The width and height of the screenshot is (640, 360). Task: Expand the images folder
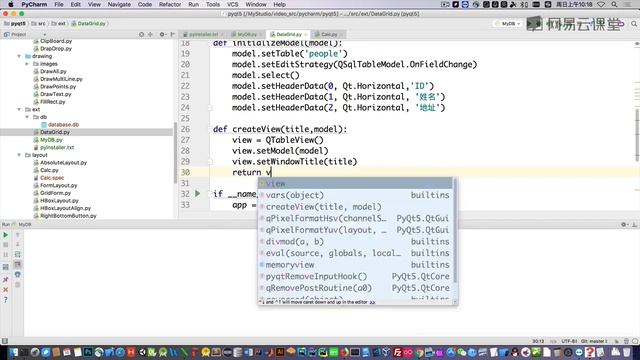(x=27, y=64)
